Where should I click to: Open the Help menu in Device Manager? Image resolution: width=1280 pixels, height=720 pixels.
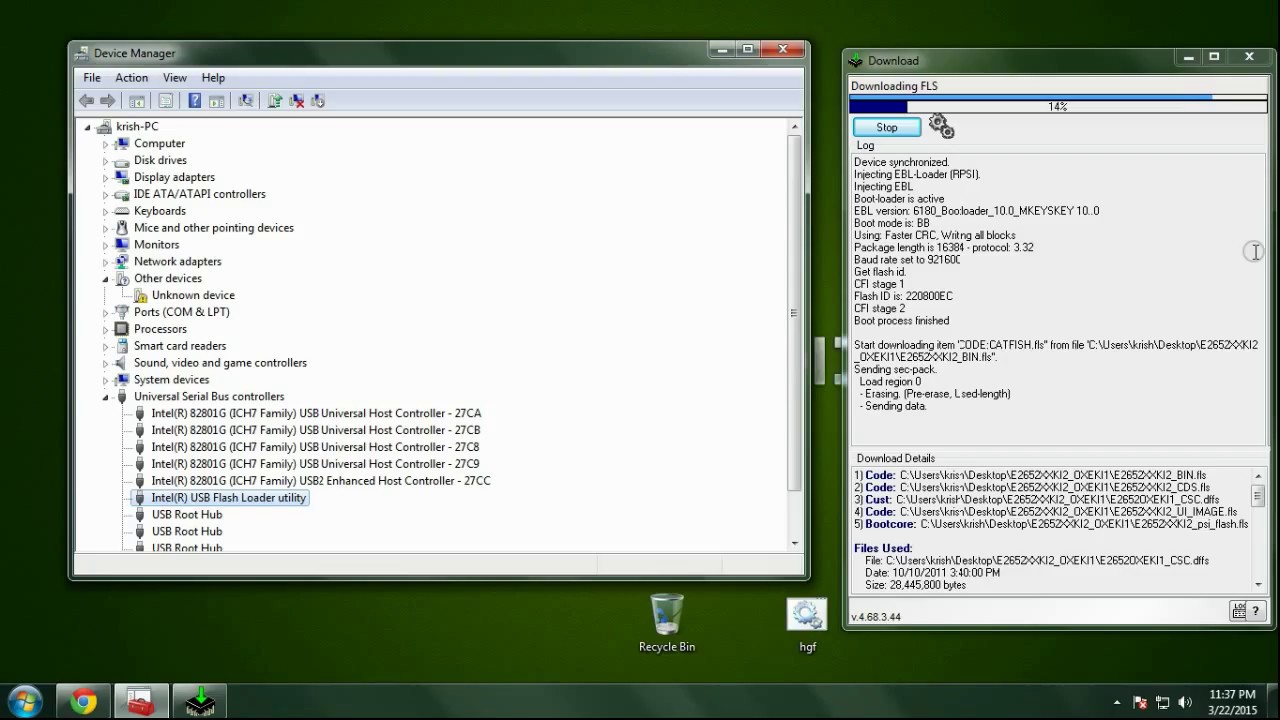[213, 77]
